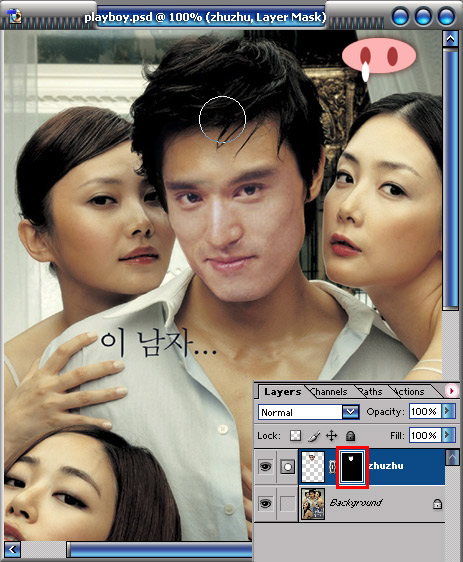The height and width of the screenshot is (562, 463).
Task: Switch to the Channels tab
Action: [x=329, y=392]
